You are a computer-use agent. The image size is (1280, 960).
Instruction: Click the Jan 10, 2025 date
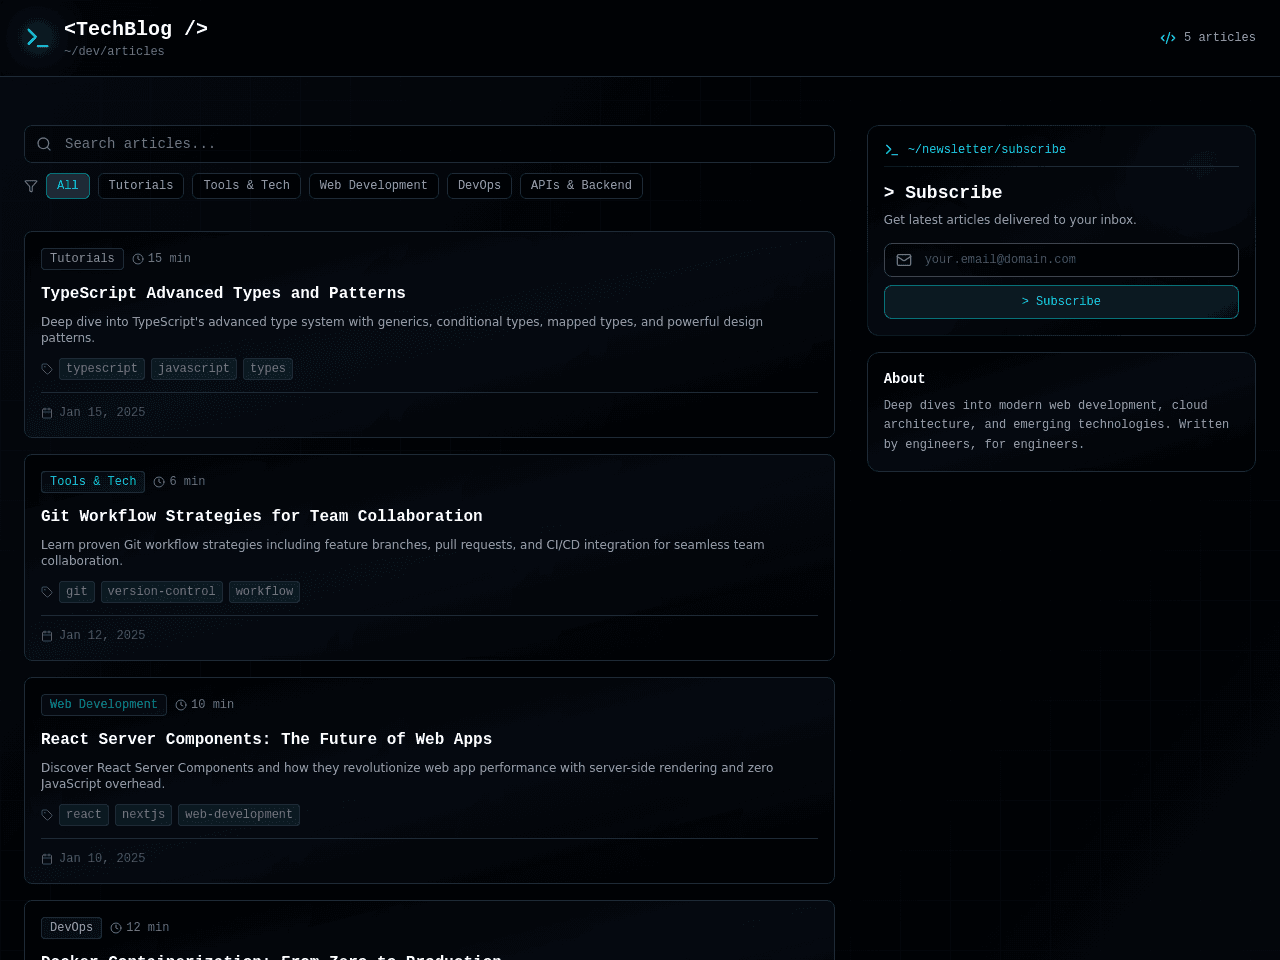pos(102,859)
